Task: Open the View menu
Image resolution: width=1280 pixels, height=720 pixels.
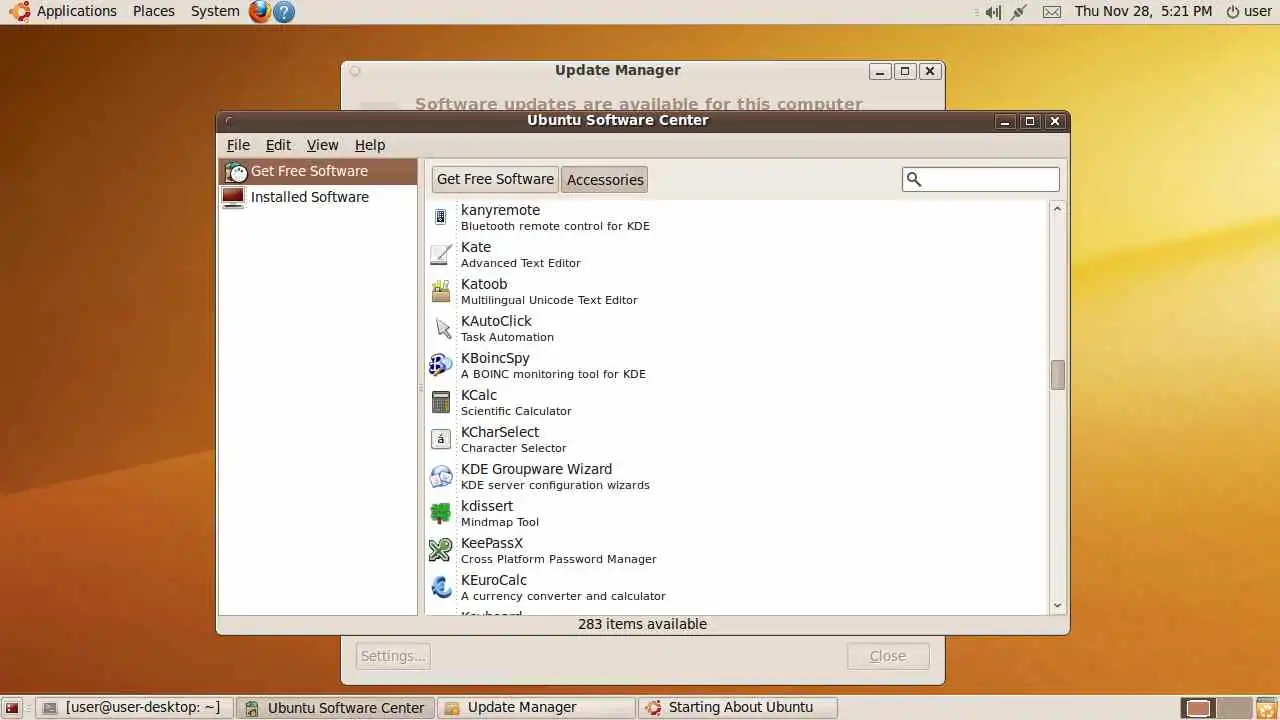Action: pyautogui.click(x=322, y=145)
